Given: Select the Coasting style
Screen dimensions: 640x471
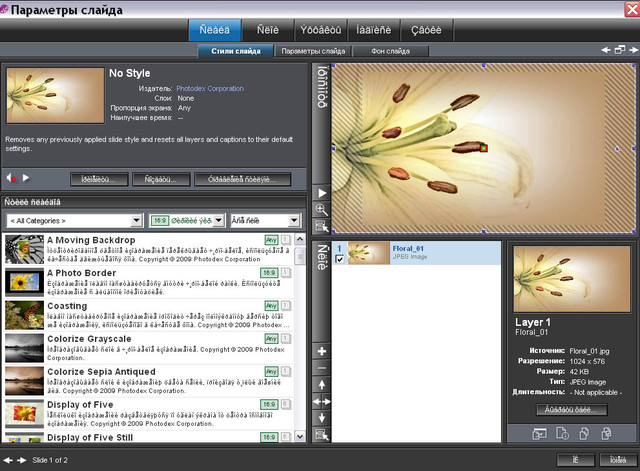Looking at the screenshot, I should (x=149, y=315).
